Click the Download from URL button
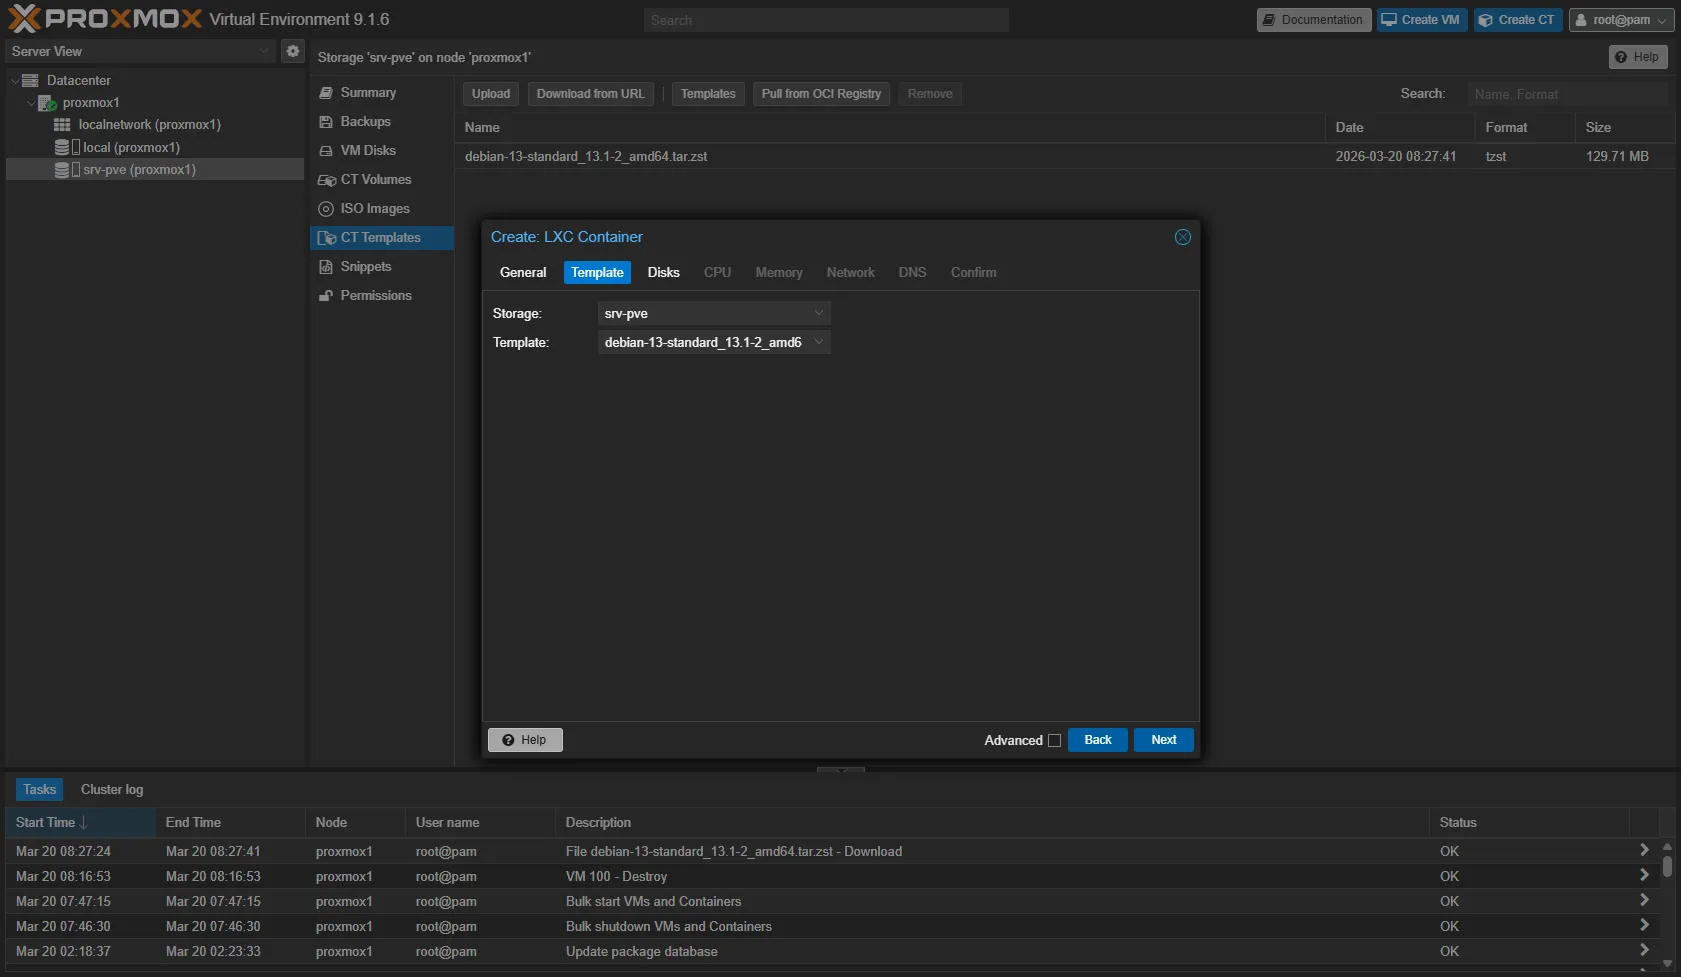This screenshot has width=1681, height=977. (590, 94)
